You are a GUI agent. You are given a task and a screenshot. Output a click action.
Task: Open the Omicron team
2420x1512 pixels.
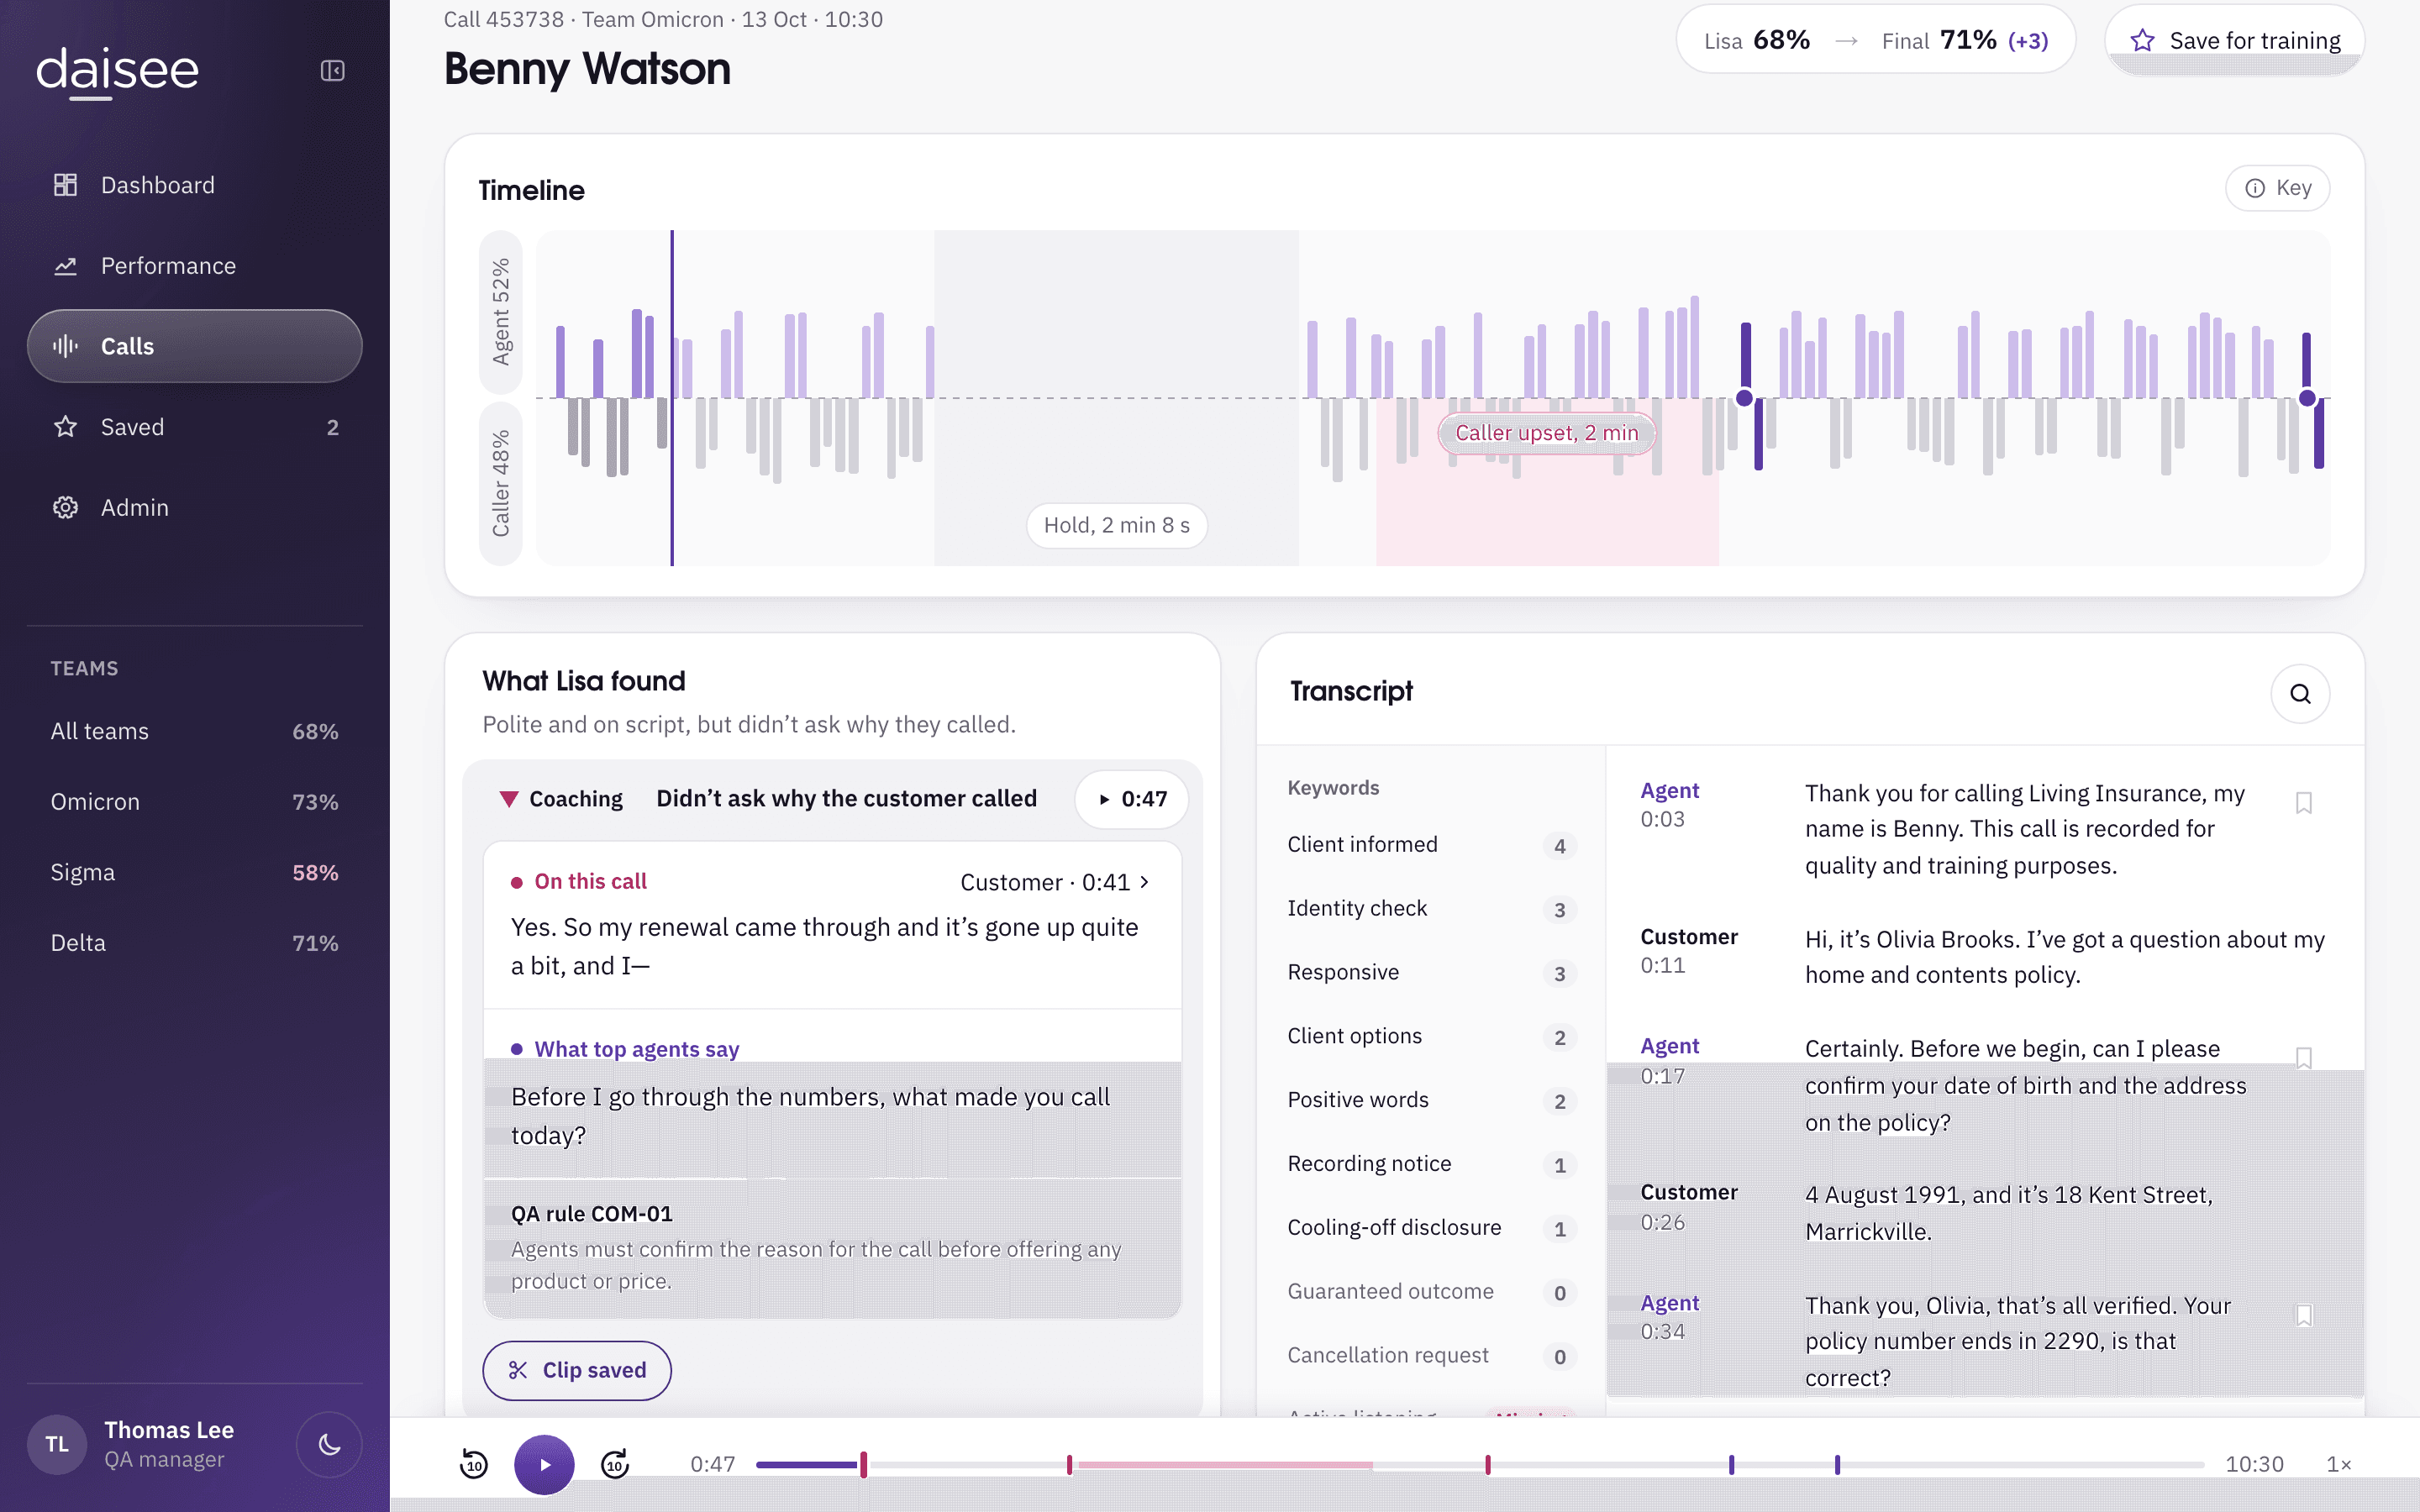pyautogui.click(x=194, y=802)
